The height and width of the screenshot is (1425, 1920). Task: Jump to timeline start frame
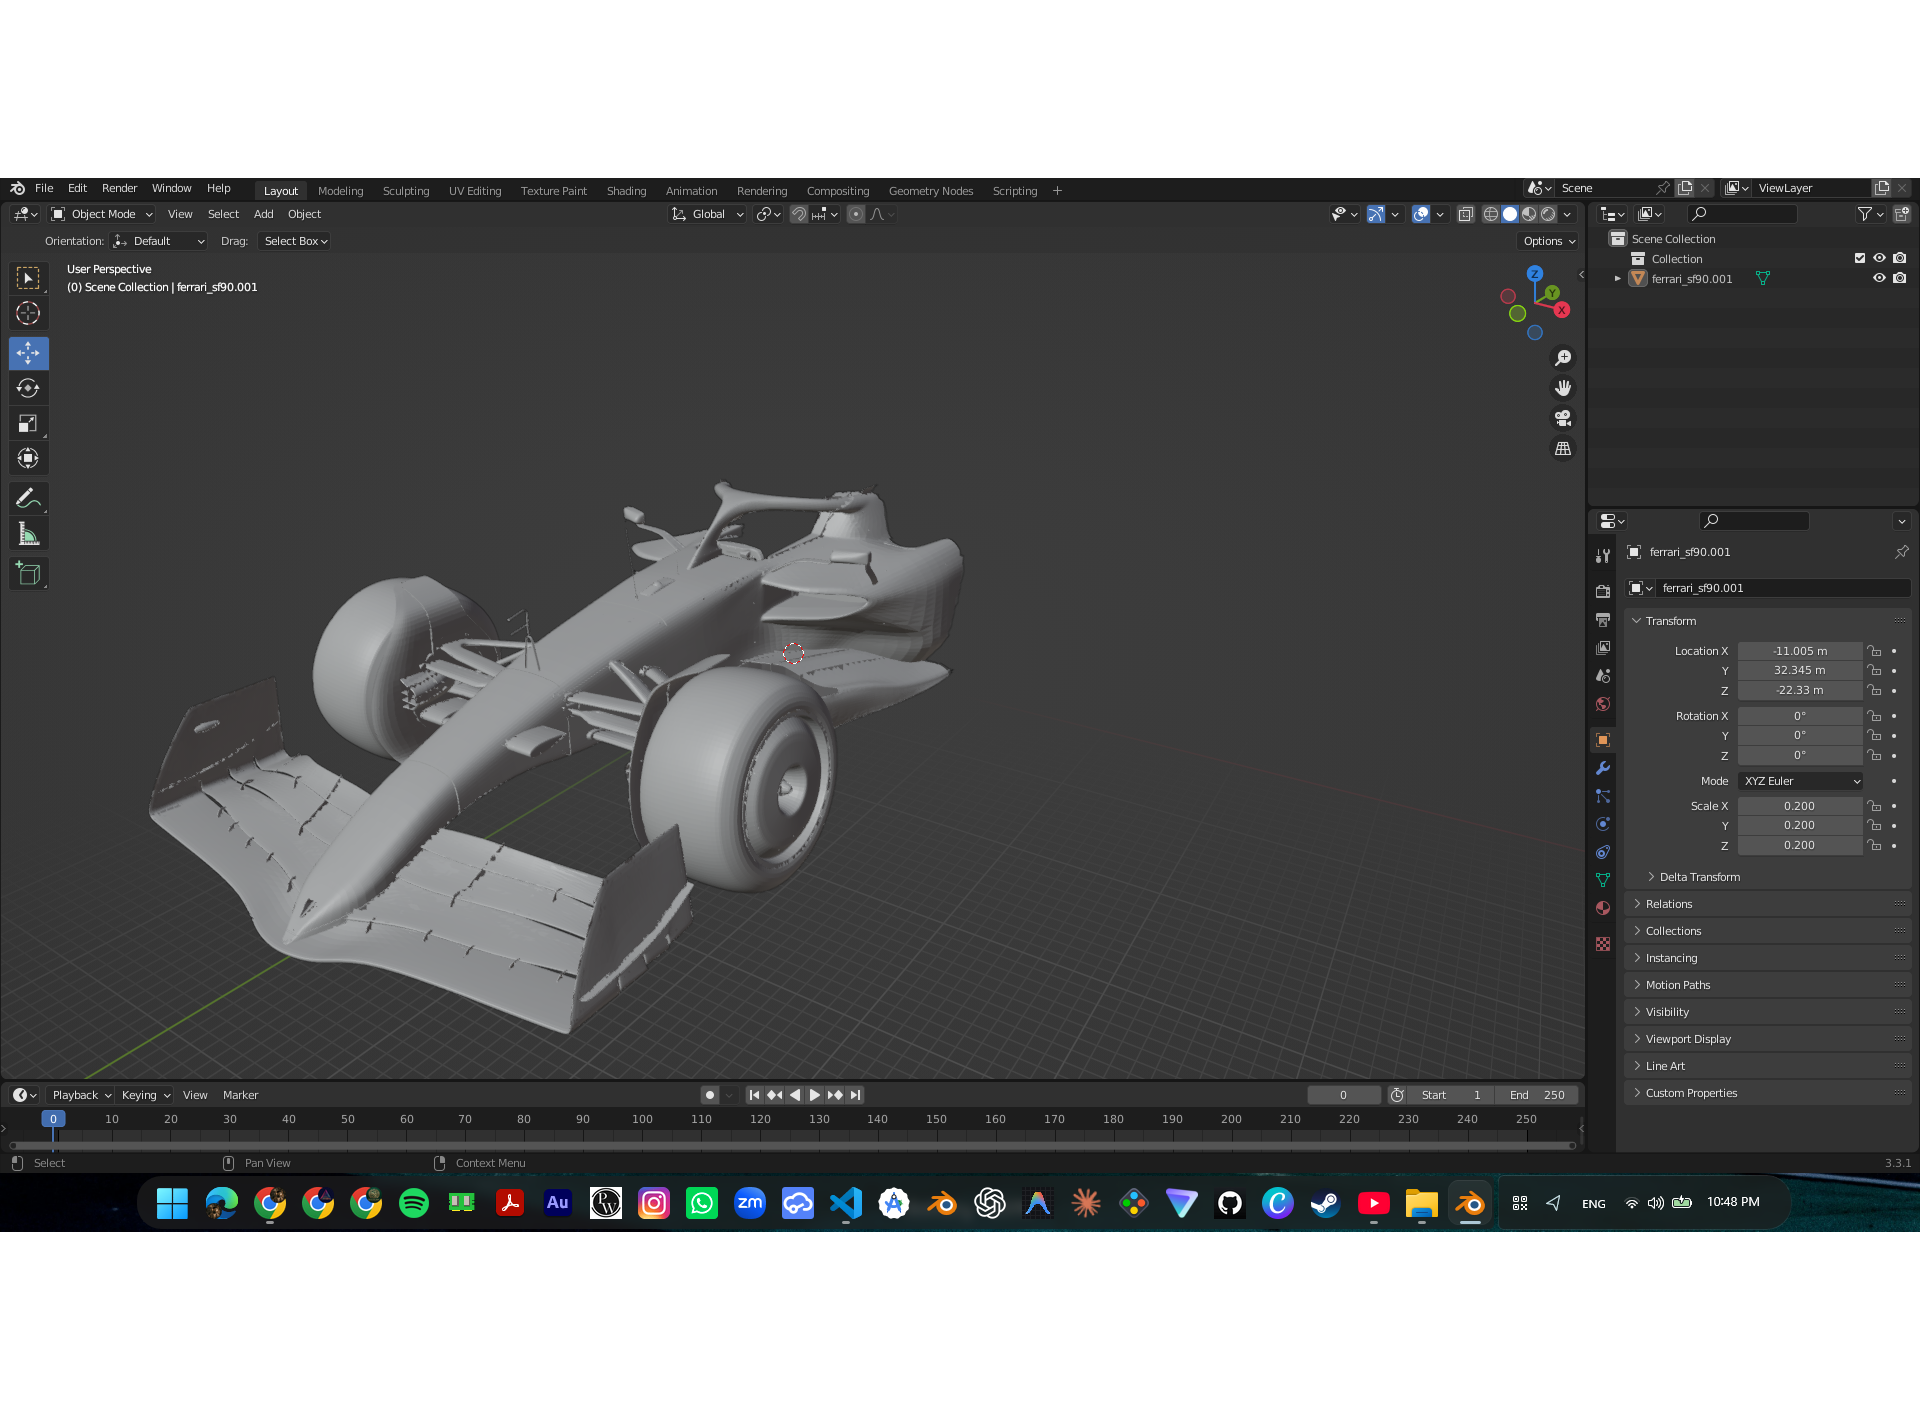(x=754, y=1095)
